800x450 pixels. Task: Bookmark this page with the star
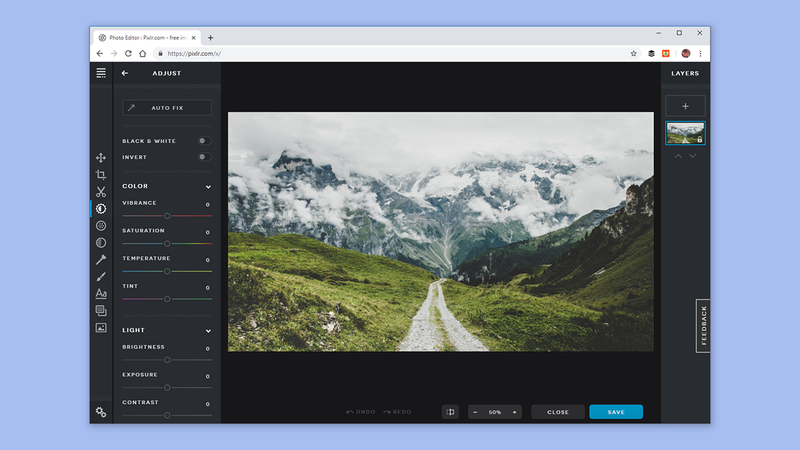click(x=634, y=53)
